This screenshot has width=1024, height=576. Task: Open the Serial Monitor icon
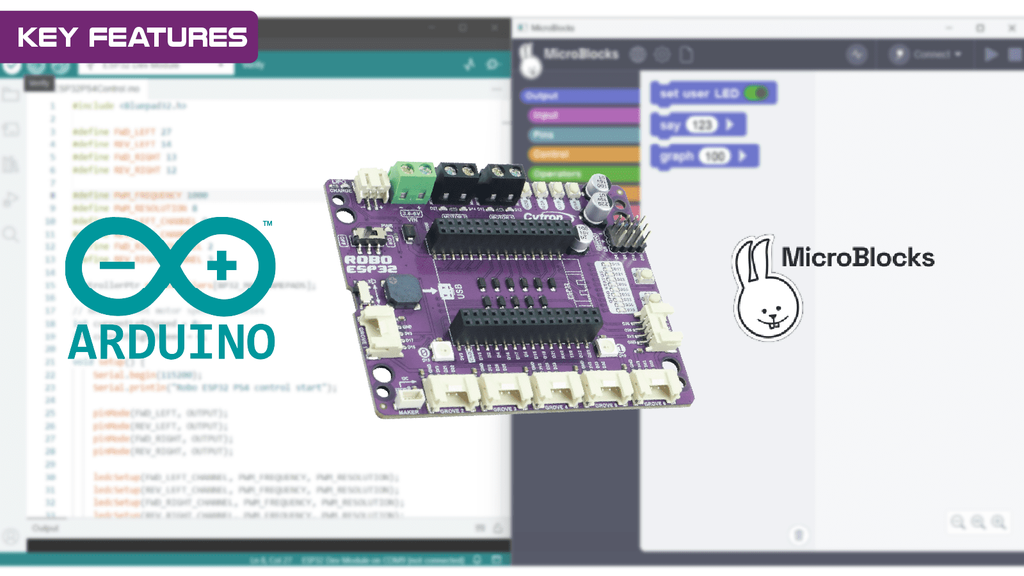pyautogui.click(x=493, y=65)
